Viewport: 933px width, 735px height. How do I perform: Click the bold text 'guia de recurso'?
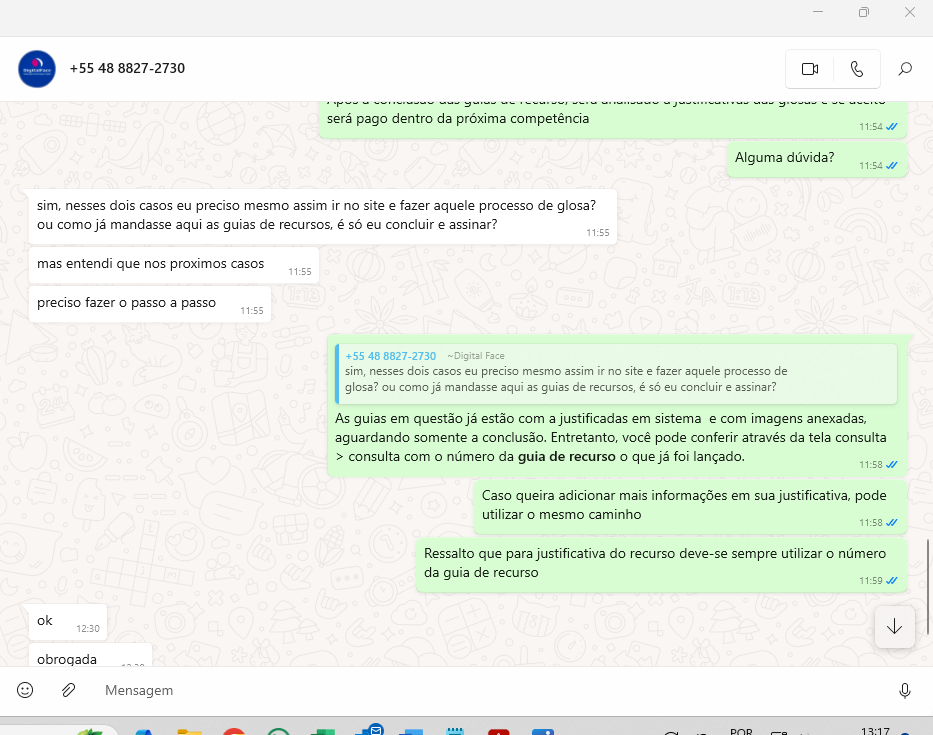coord(566,456)
